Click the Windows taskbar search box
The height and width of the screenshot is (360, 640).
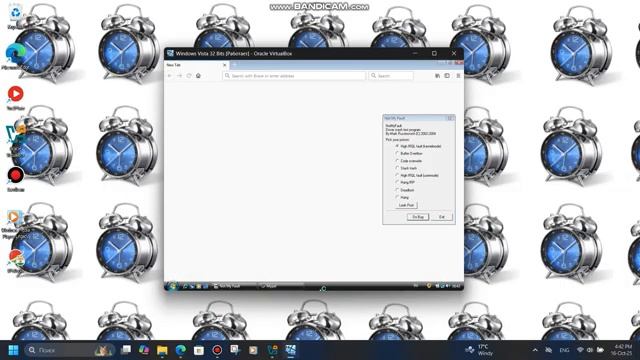(69, 350)
